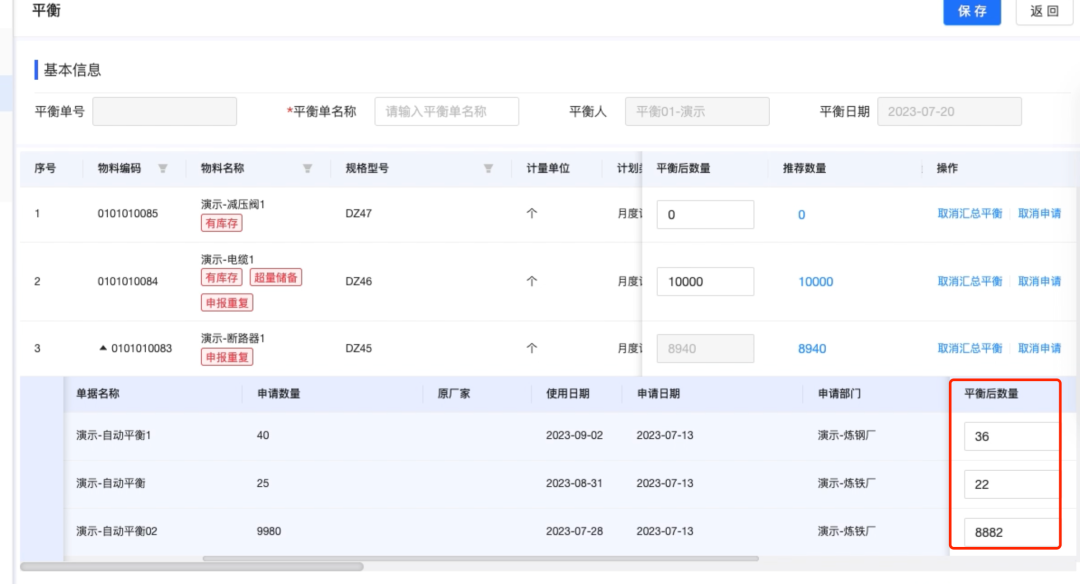Click department cell 演示-炼钢厂
The image size is (1080, 584).
point(847,435)
